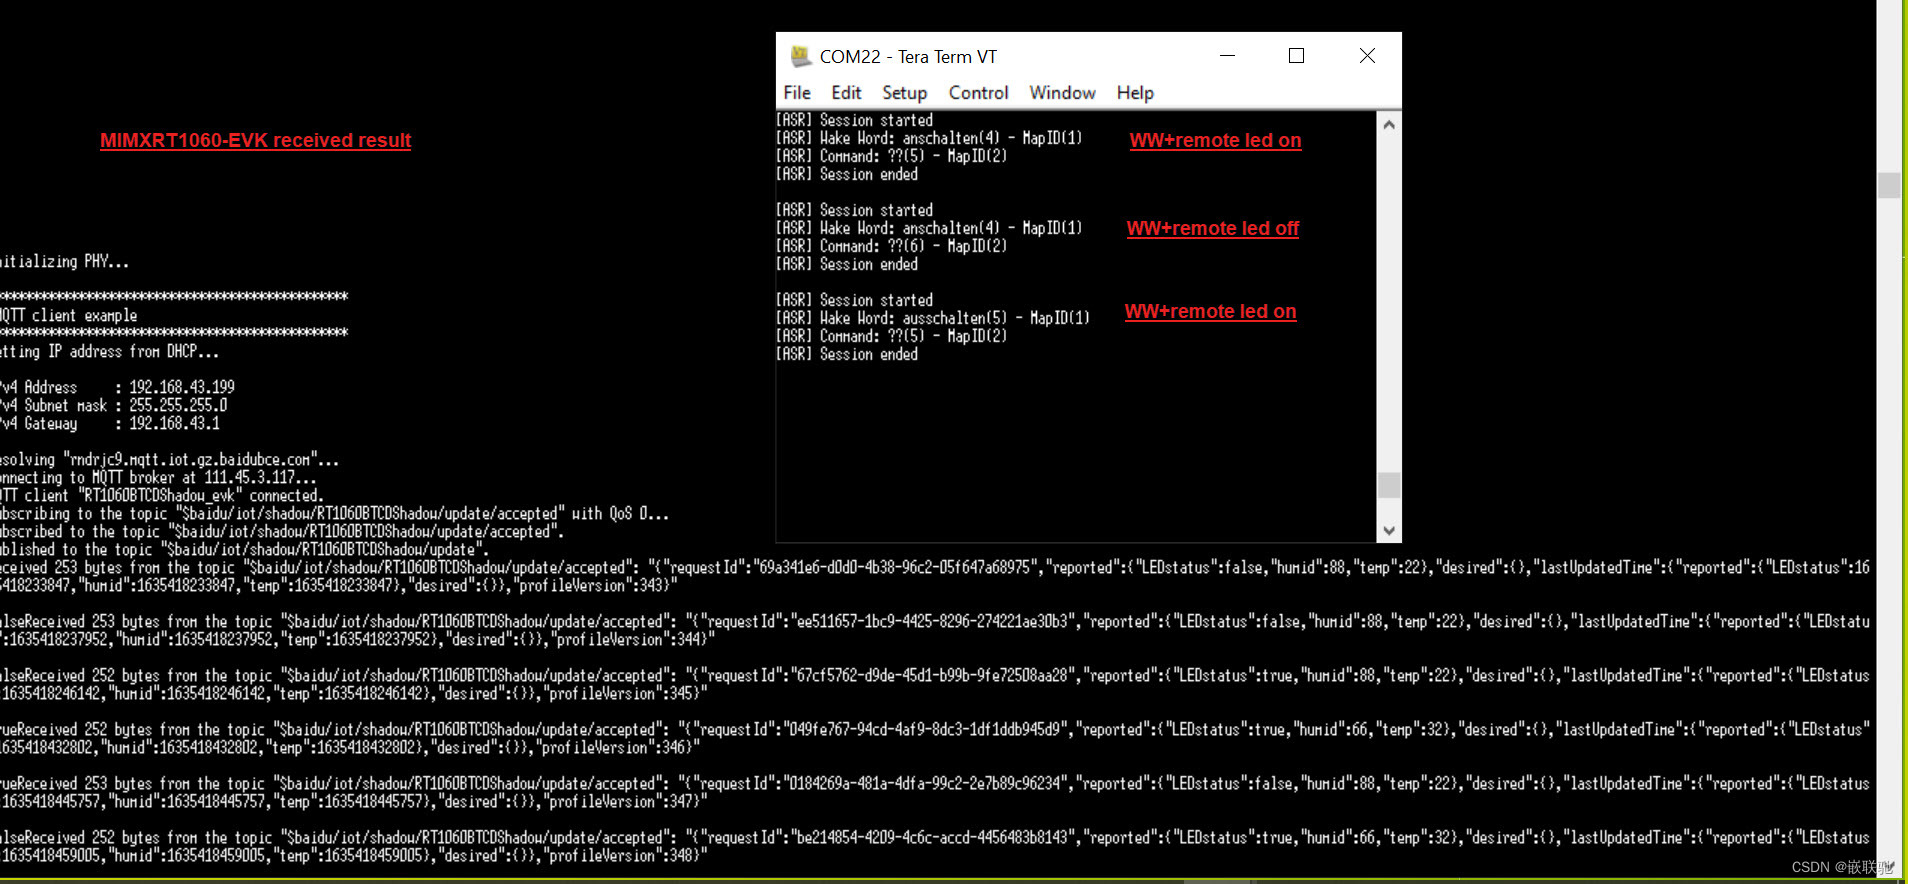Maximize the COM22 Tera Term window
Viewport: 1908px width, 884px height.
coord(1296,56)
